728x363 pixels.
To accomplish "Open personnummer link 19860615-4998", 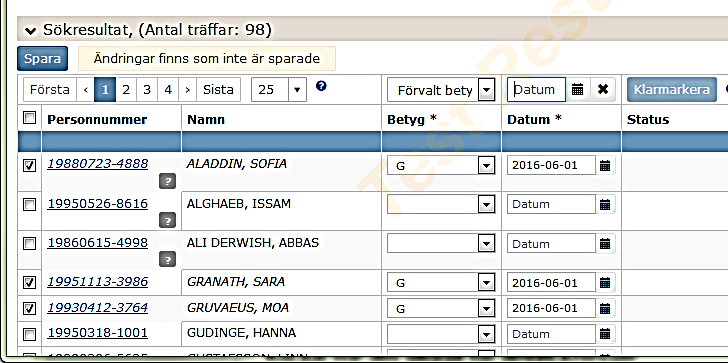I will tap(98, 243).
